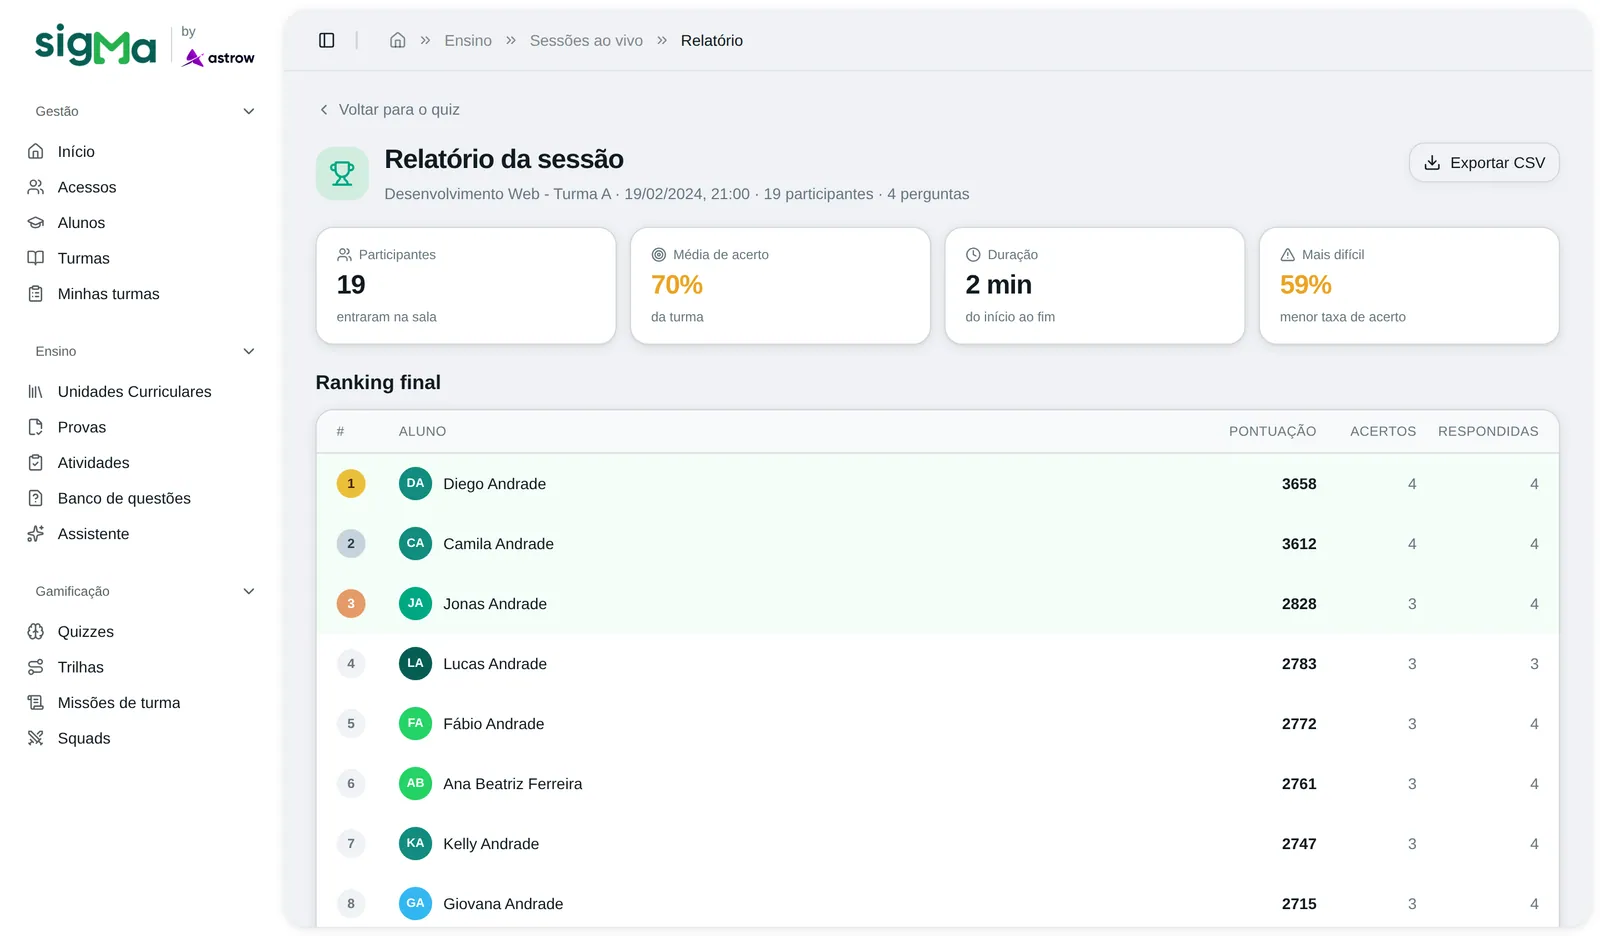
Task: Open Atividades checklist icon
Action: click(x=36, y=462)
